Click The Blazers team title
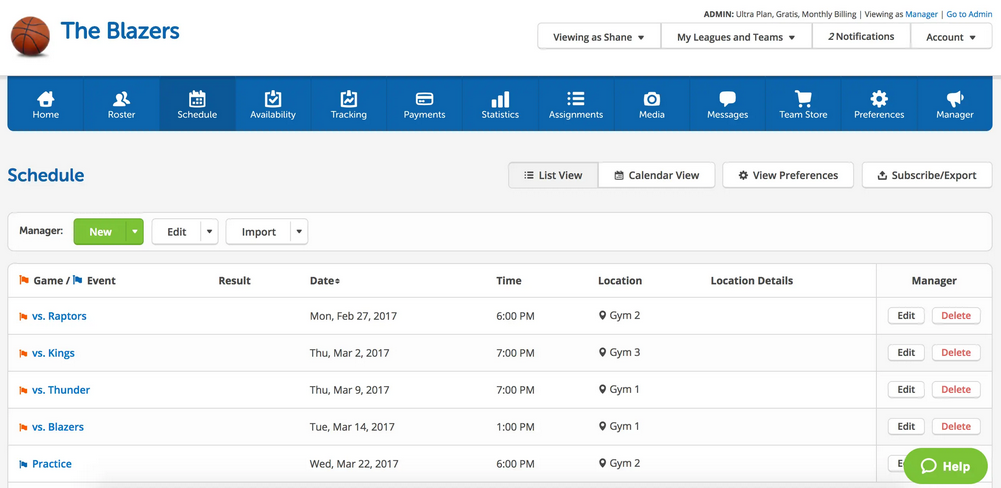The width and height of the screenshot is (1001, 488). 120,31
